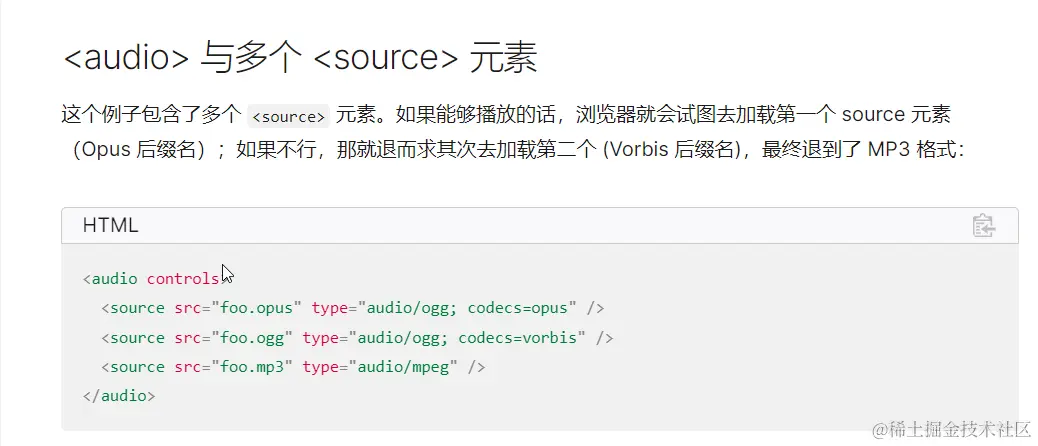This screenshot has width=1038, height=446.
Task: Click the source tag name on the foo.opus line
Action: (137, 308)
